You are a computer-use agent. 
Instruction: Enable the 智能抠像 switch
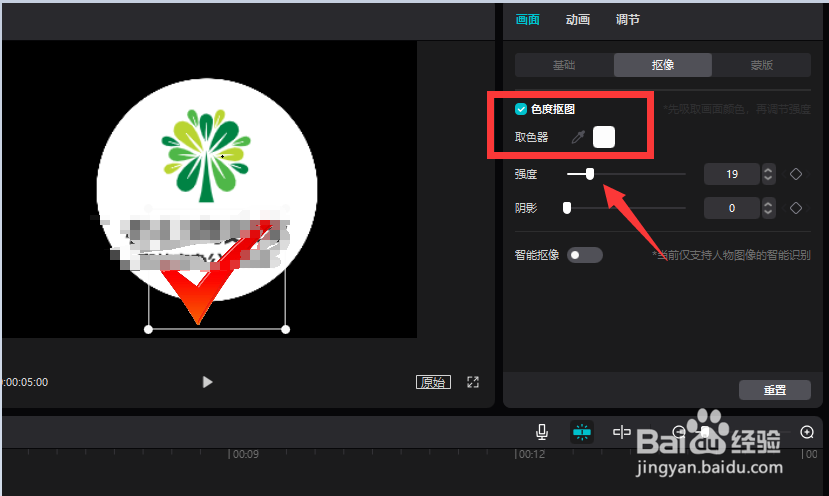(x=585, y=255)
